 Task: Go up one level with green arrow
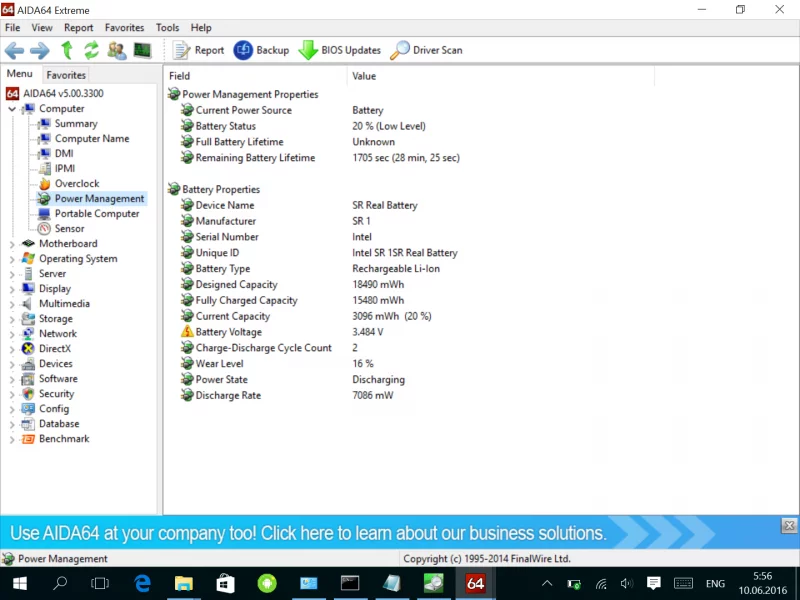(67, 50)
